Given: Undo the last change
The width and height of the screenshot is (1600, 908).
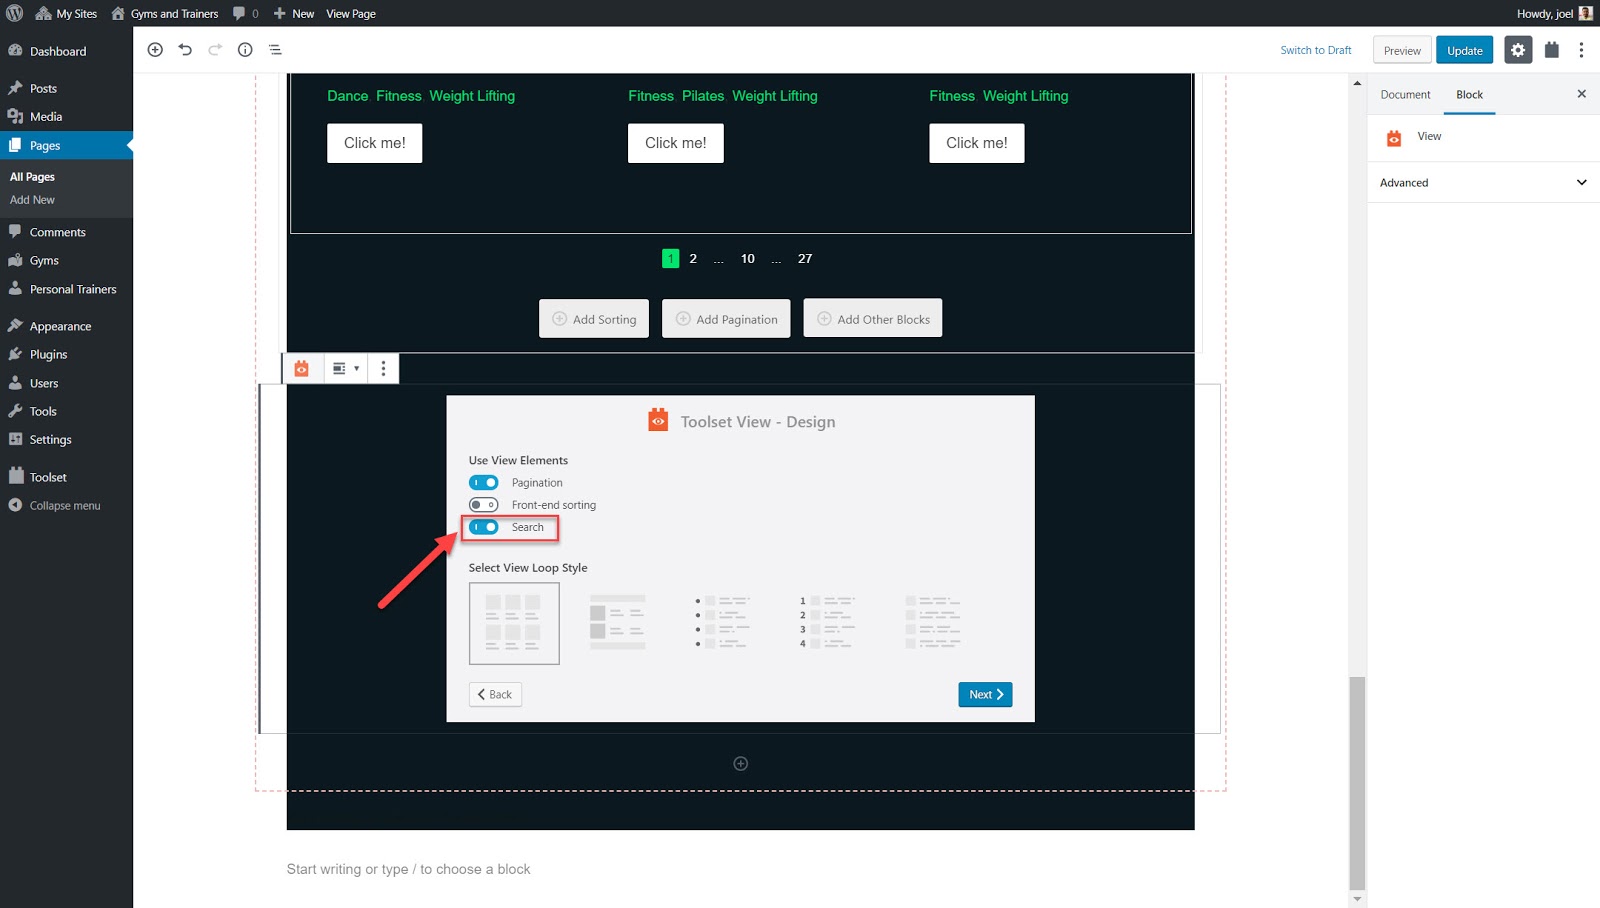Looking at the screenshot, I should tap(185, 49).
